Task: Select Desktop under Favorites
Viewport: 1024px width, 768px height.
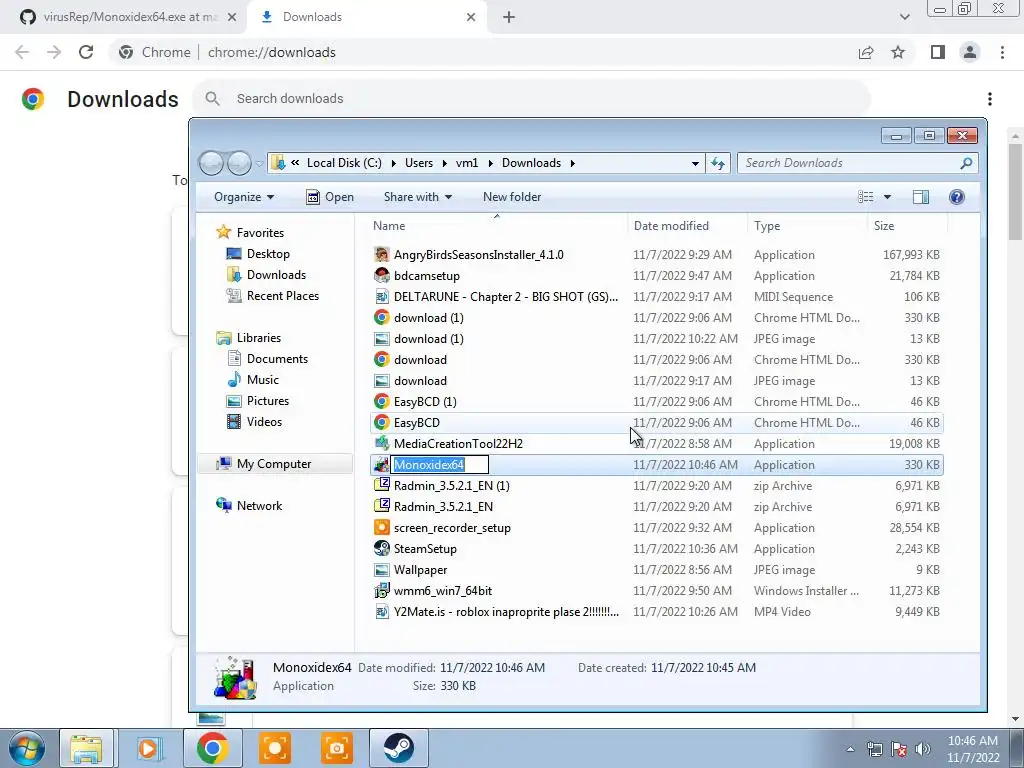Action: click(x=268, y=254)
